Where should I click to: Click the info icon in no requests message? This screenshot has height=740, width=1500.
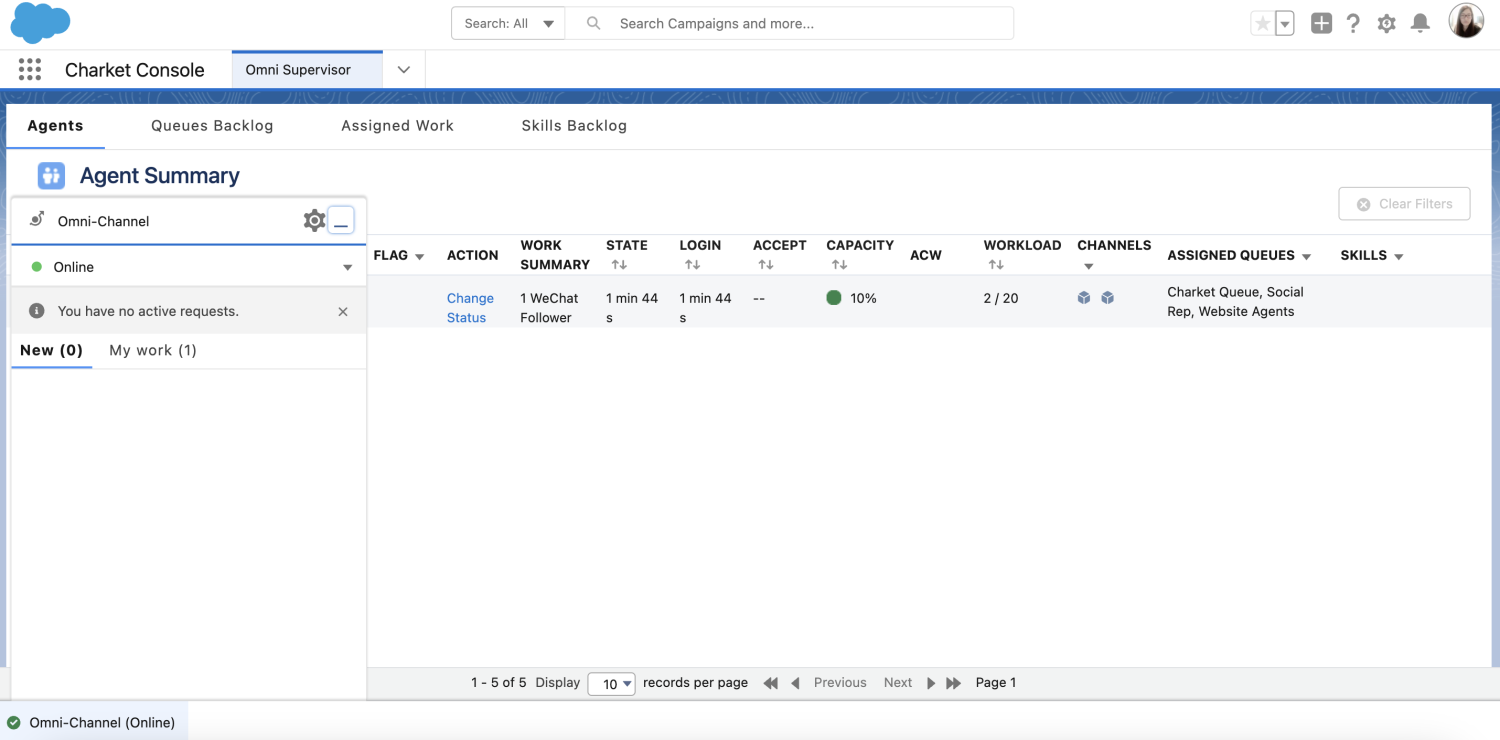click(37, 311)
